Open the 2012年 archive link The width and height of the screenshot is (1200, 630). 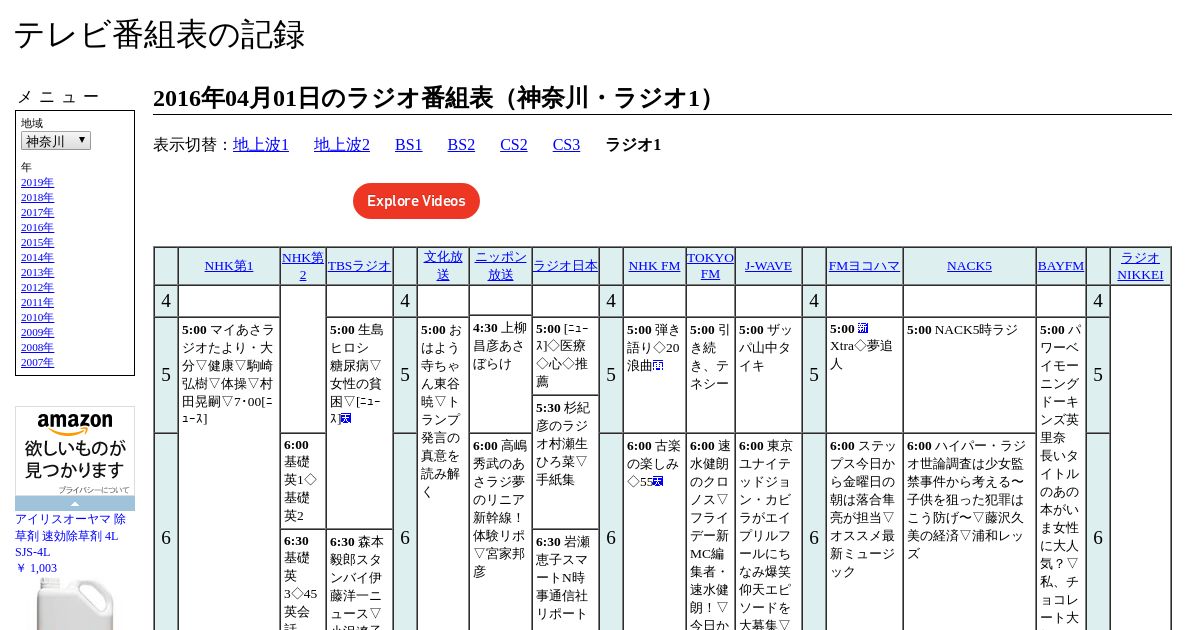pos(37,288)
